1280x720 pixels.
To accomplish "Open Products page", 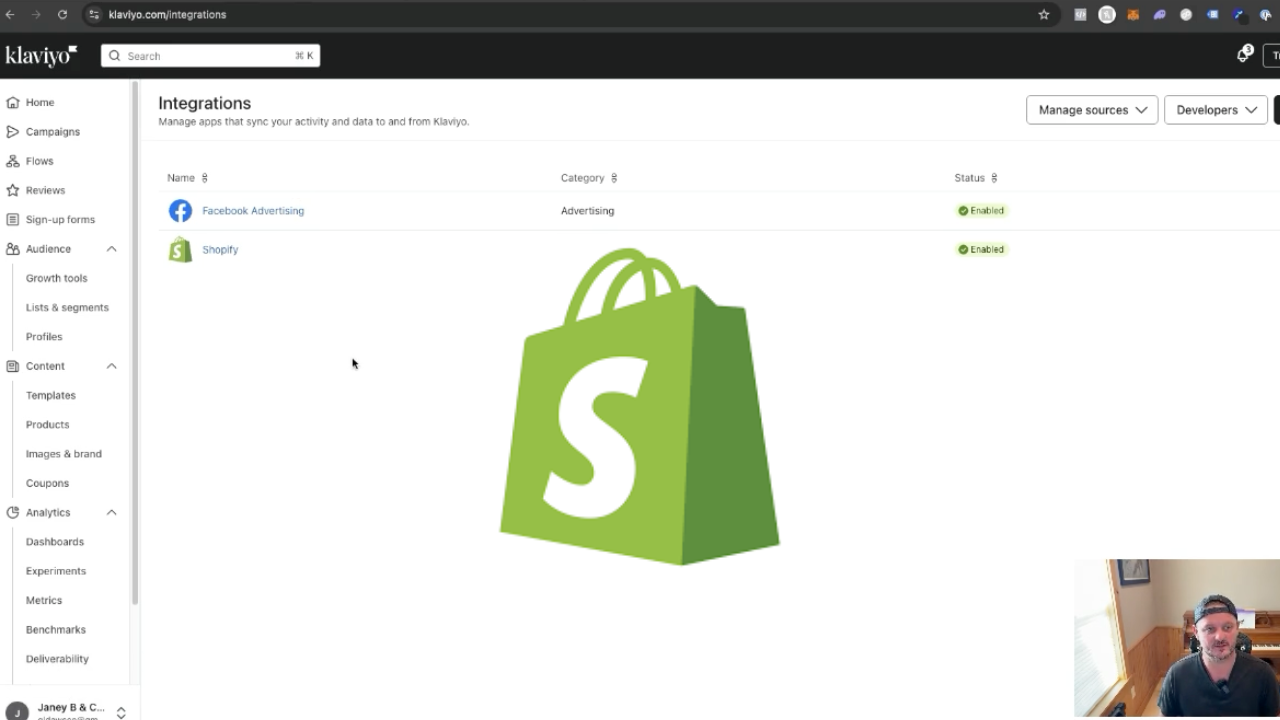I will 47,424.
